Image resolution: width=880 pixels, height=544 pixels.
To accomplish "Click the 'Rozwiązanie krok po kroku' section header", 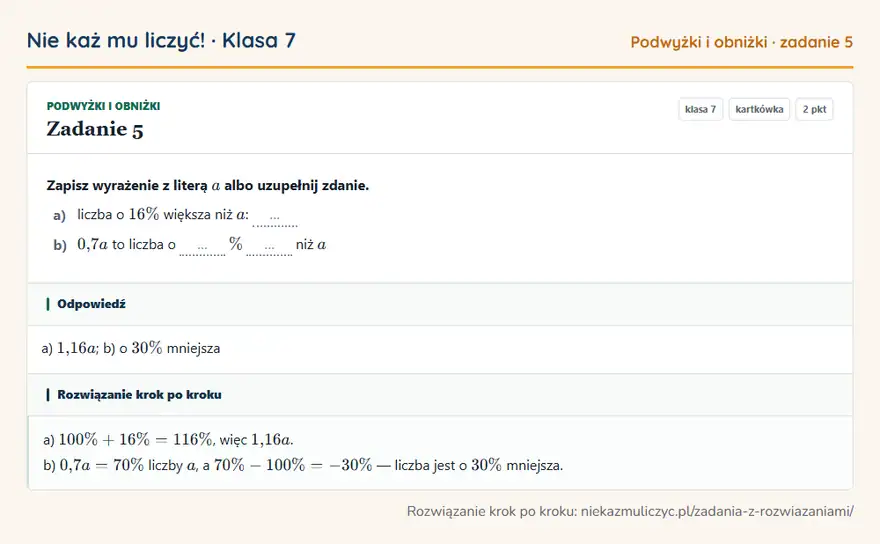I will 440,395.
